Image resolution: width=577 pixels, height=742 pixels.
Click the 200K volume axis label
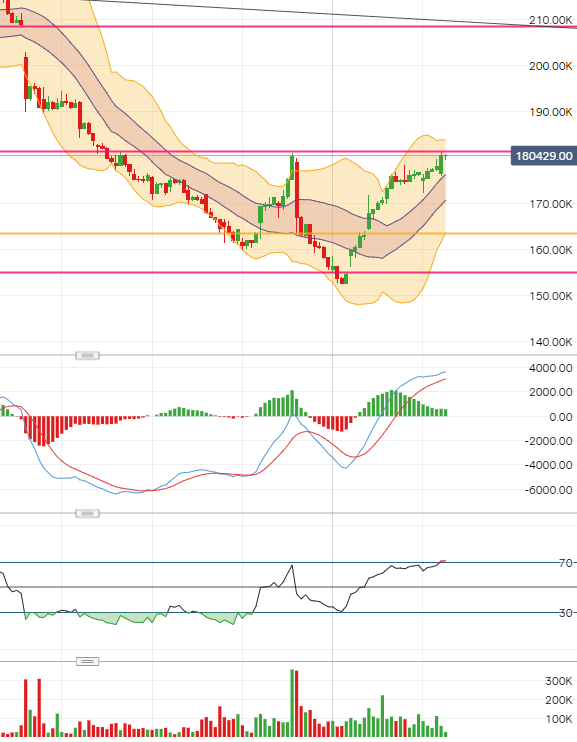tap(559, 700)
